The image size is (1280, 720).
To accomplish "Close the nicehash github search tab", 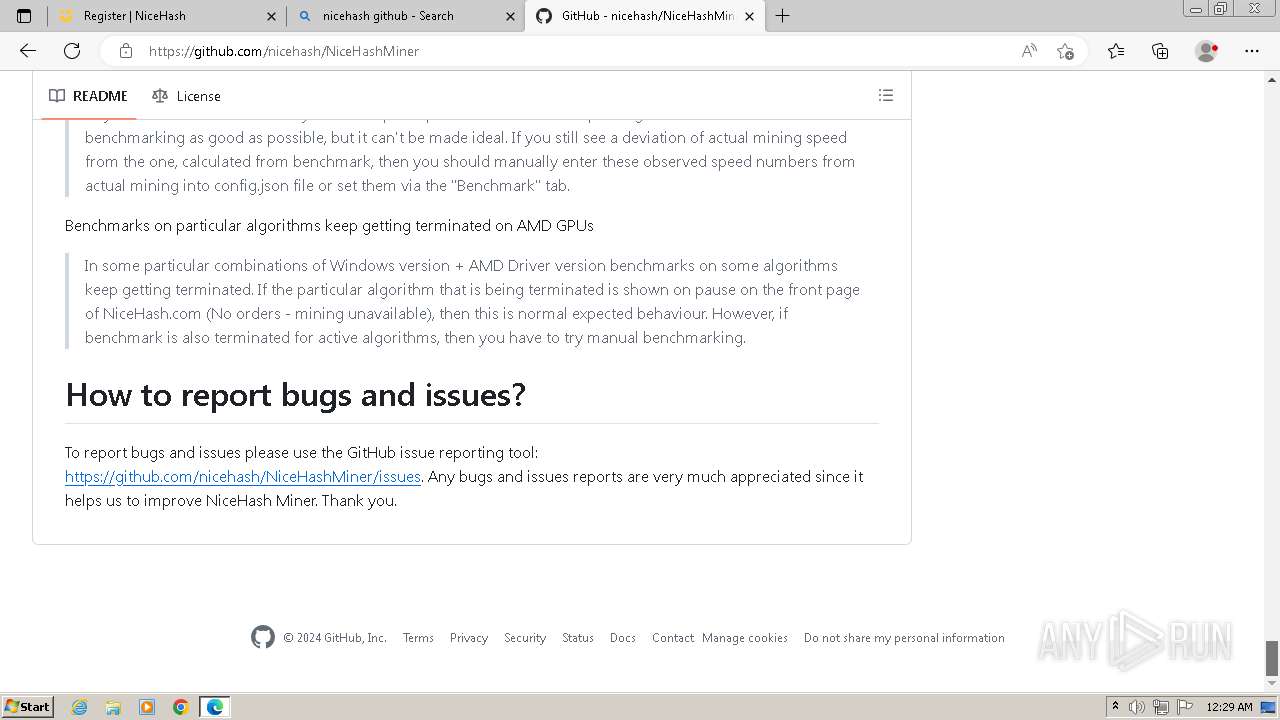I will [x=510, y=16].
